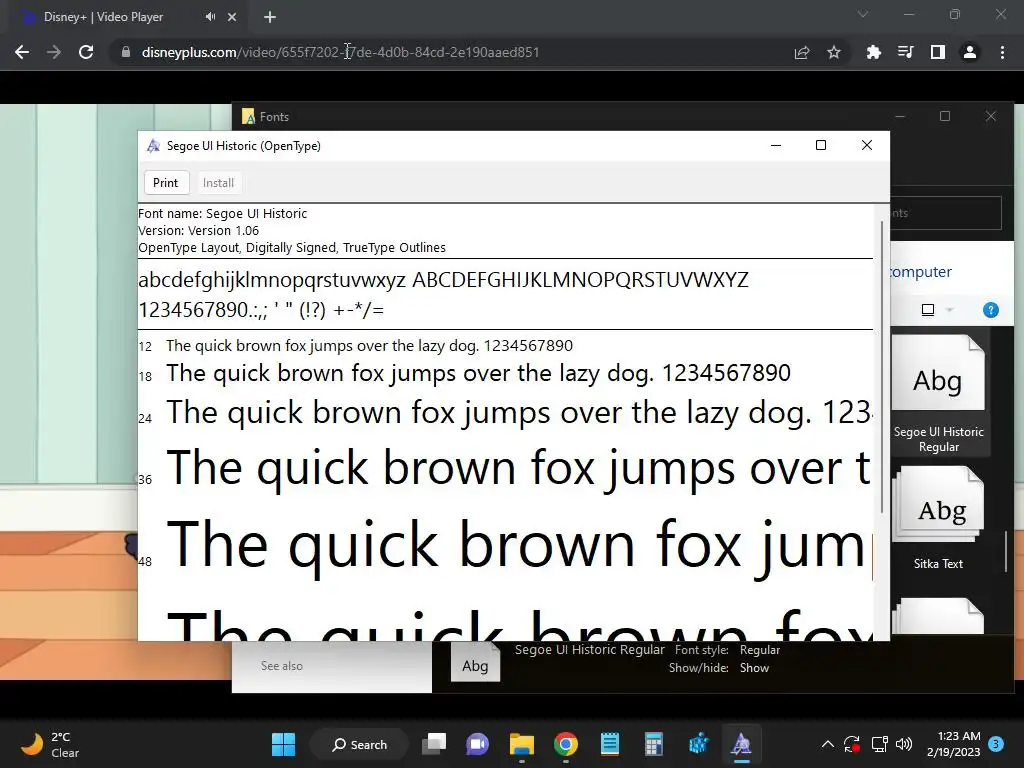
Task: Open the Chat app on taskbar
Action: 478,744
